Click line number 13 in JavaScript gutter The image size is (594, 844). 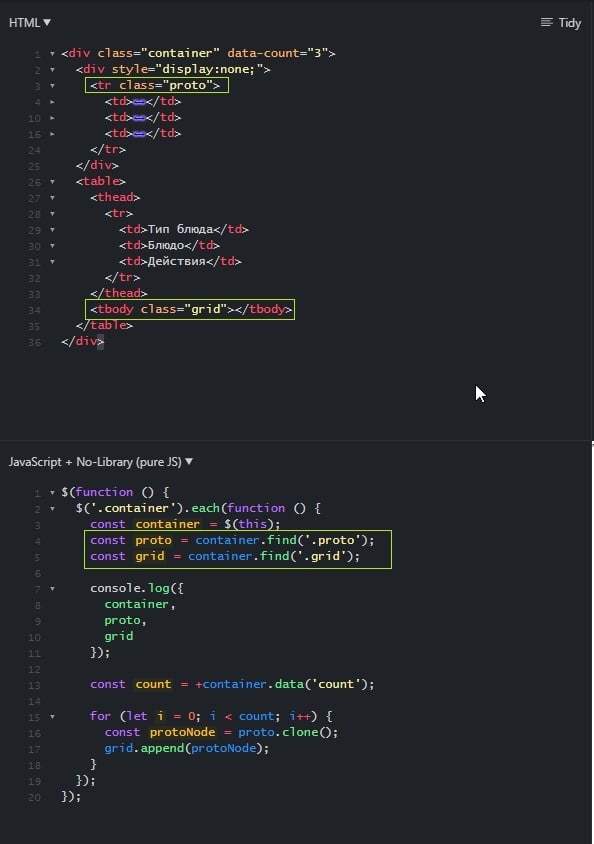(x=34, y=686)
